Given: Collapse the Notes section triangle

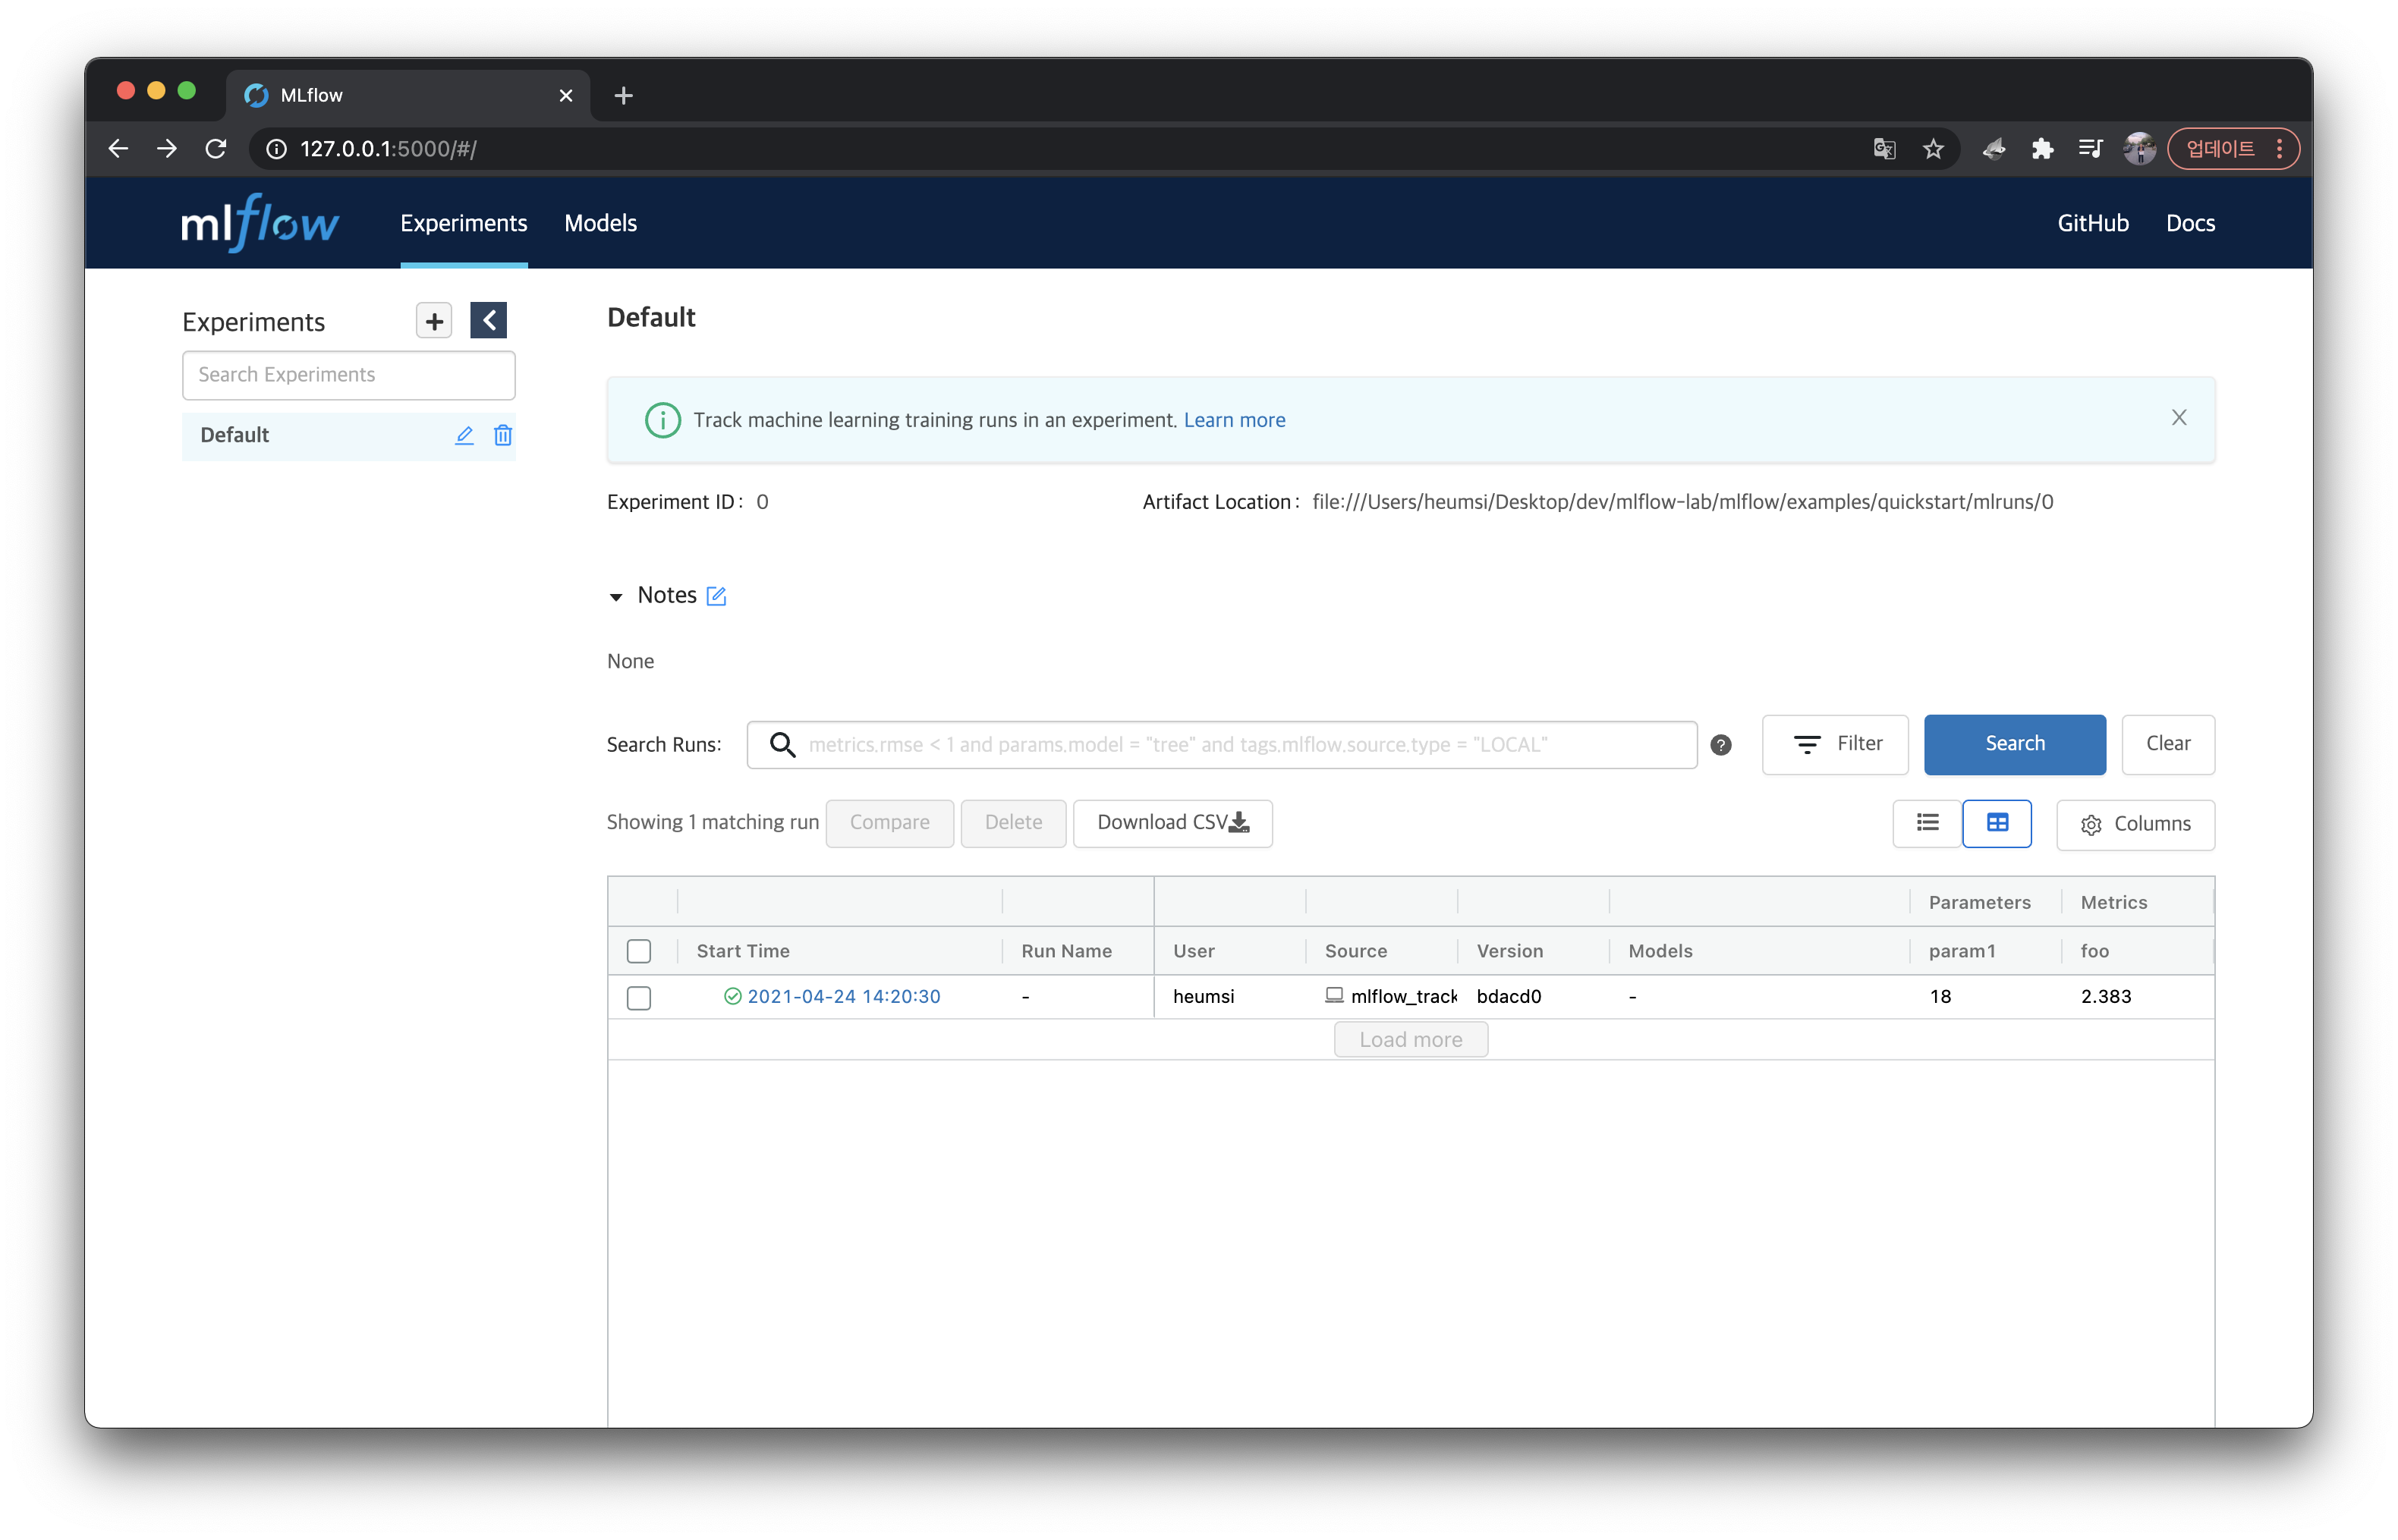Looking at the screenshot, I should 616,597.
